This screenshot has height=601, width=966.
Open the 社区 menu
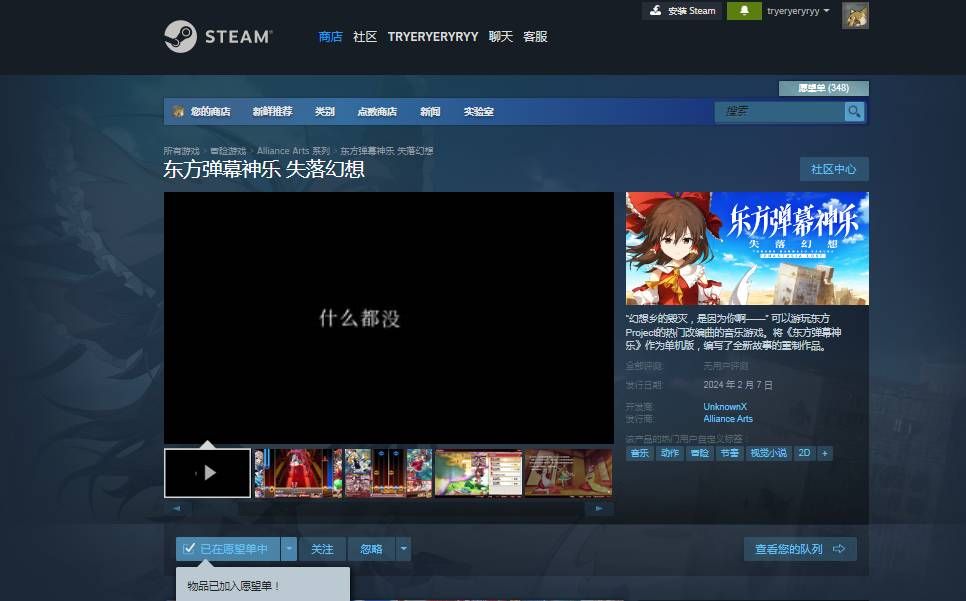pos(364,36)
